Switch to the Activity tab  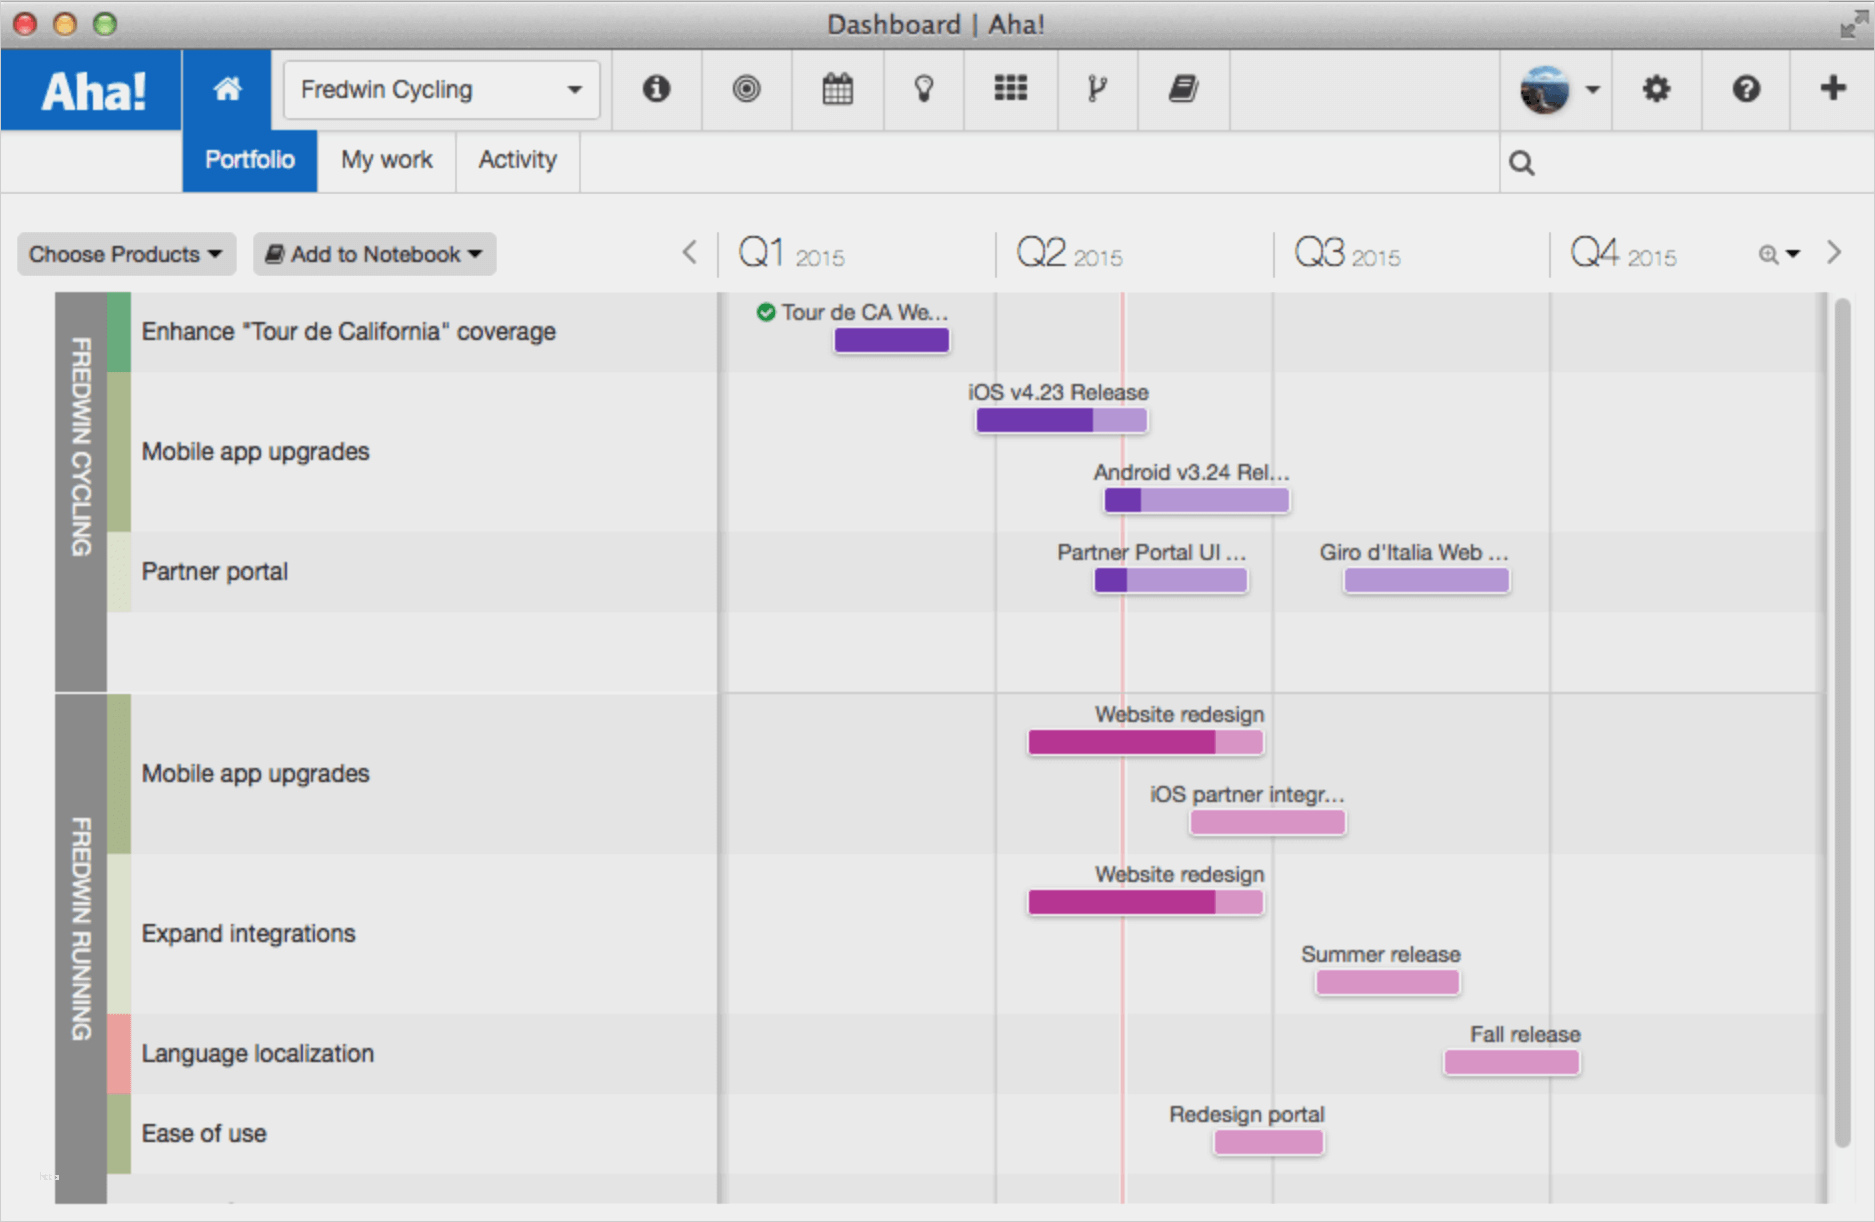pyautogui.click(x=517, y=160)
